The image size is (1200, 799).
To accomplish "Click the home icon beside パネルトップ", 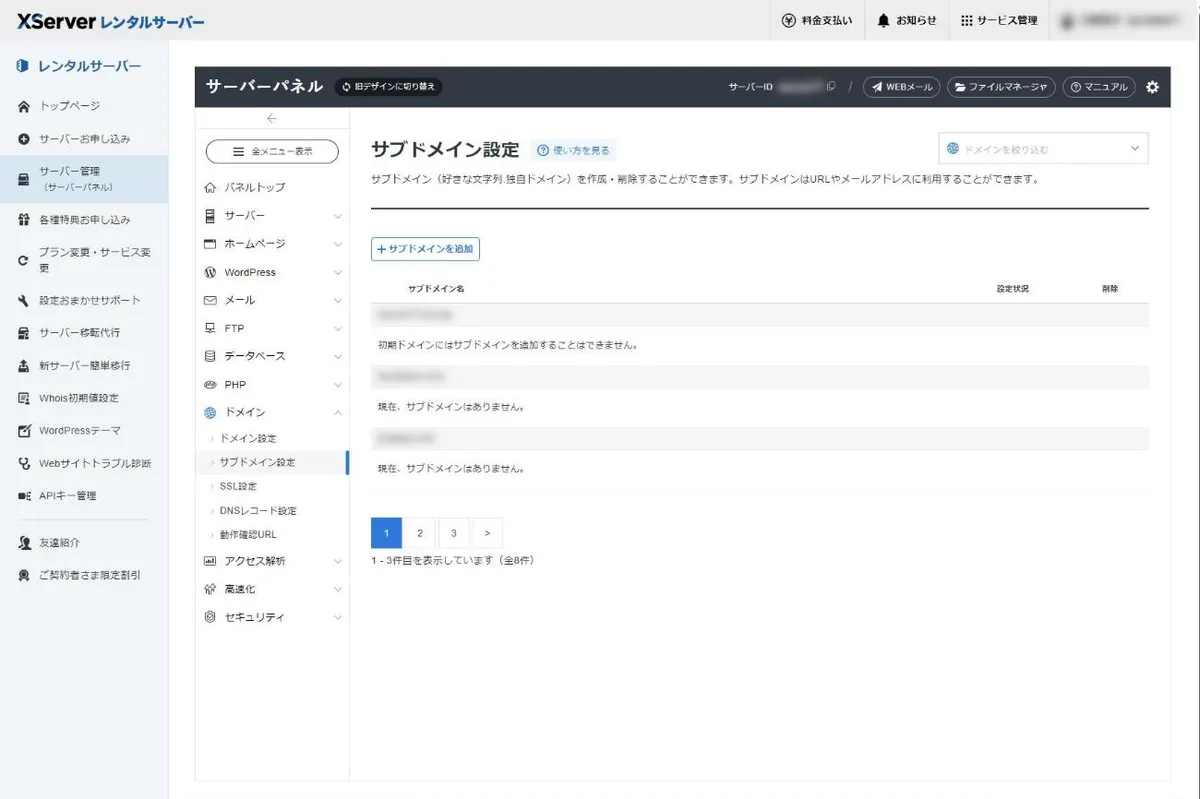I will [x=210, y=188].
